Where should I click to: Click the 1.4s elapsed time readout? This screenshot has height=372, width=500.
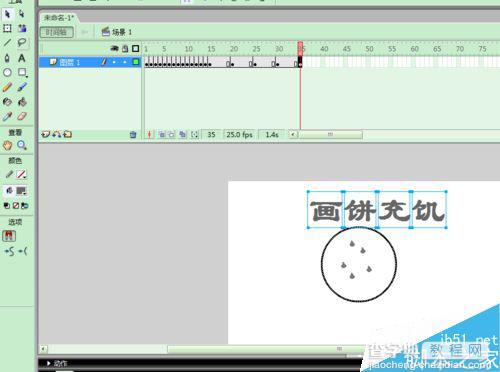click(272, 135)
